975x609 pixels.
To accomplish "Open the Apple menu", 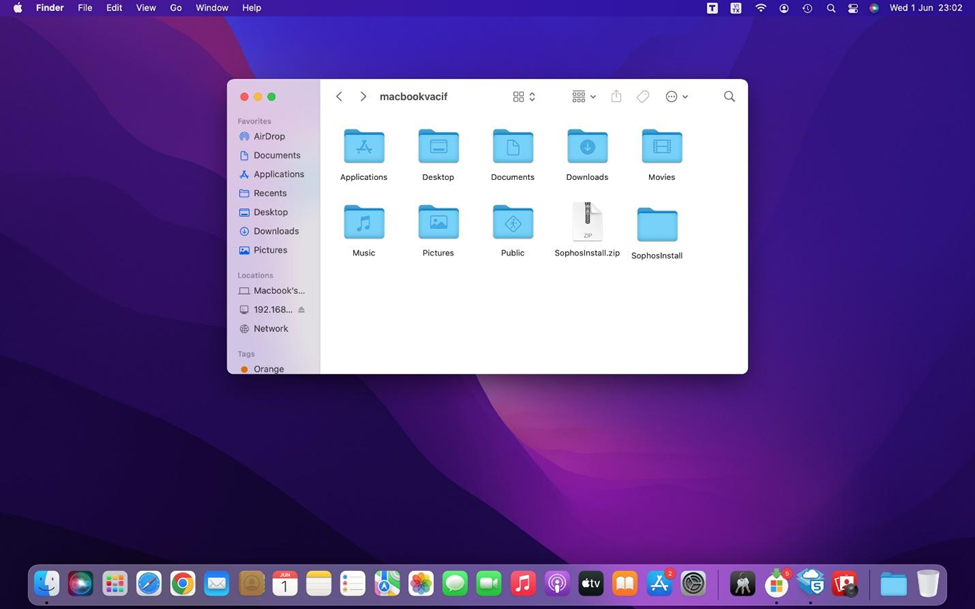I will 18,8.
